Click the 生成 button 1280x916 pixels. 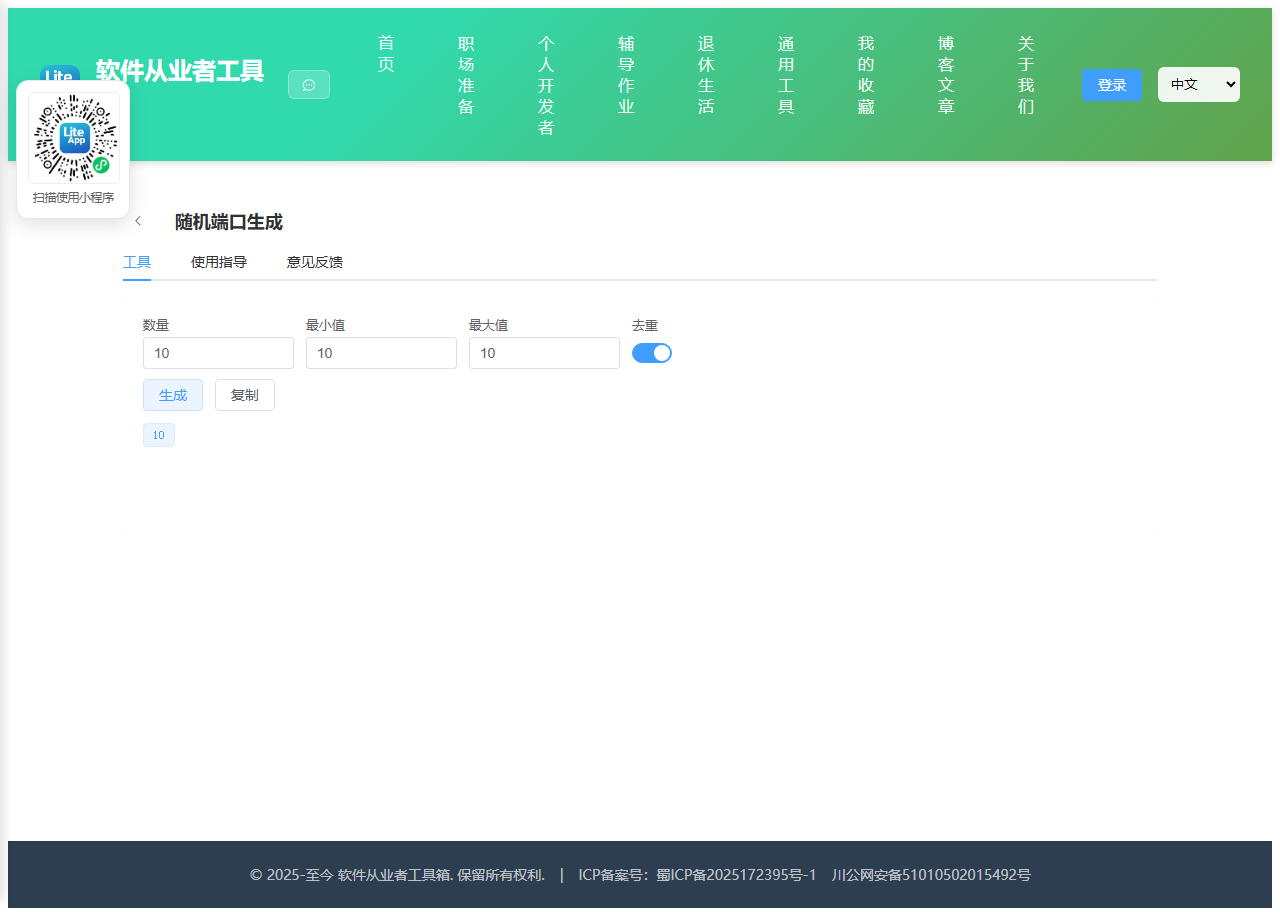point(173,395)
